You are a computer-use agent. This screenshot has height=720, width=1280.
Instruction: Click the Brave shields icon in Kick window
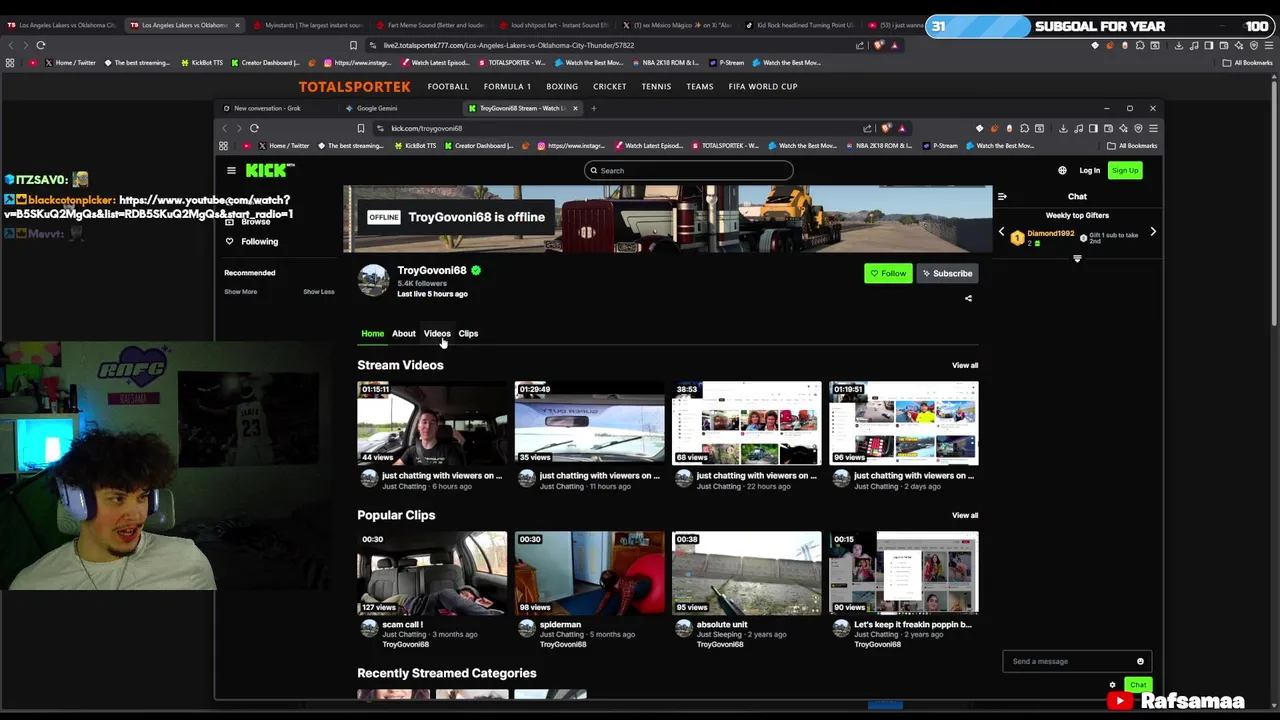(886, 128)
